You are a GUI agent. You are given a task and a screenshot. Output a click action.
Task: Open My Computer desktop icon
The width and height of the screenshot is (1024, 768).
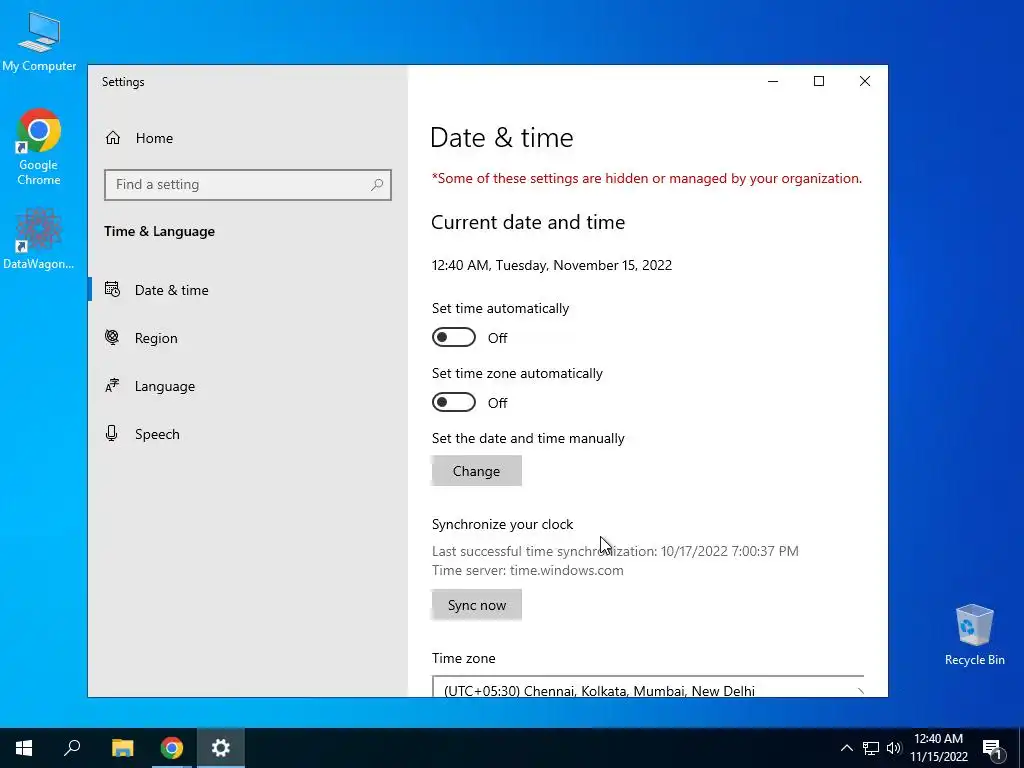click(x=39, y=41)
